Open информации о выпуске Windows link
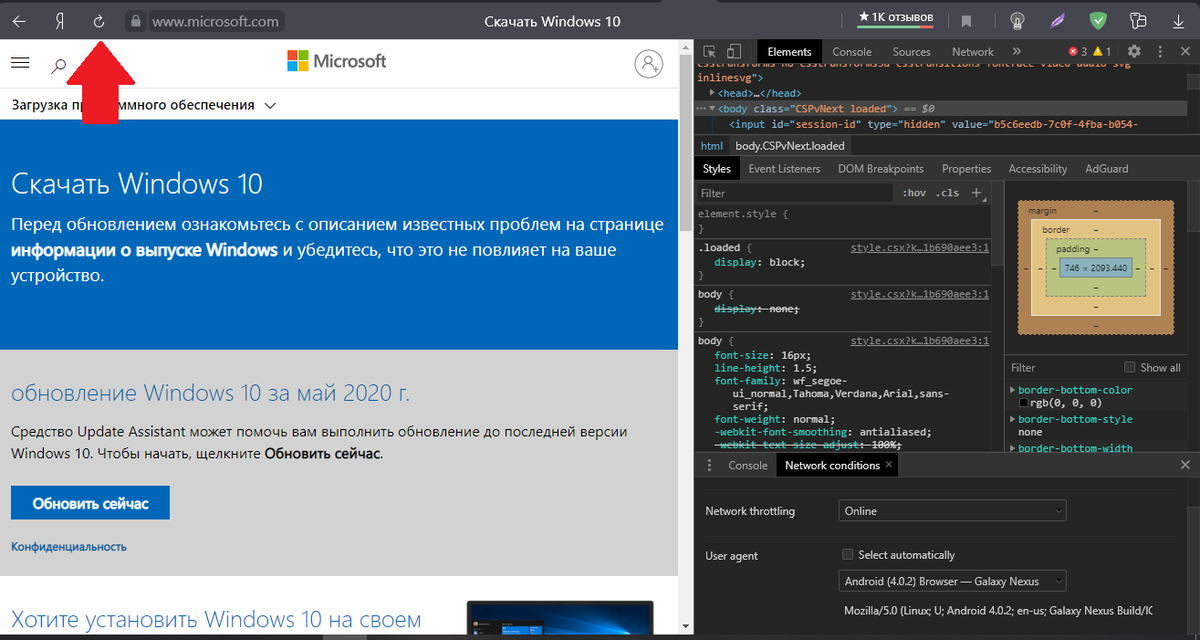 pos(144,250)
